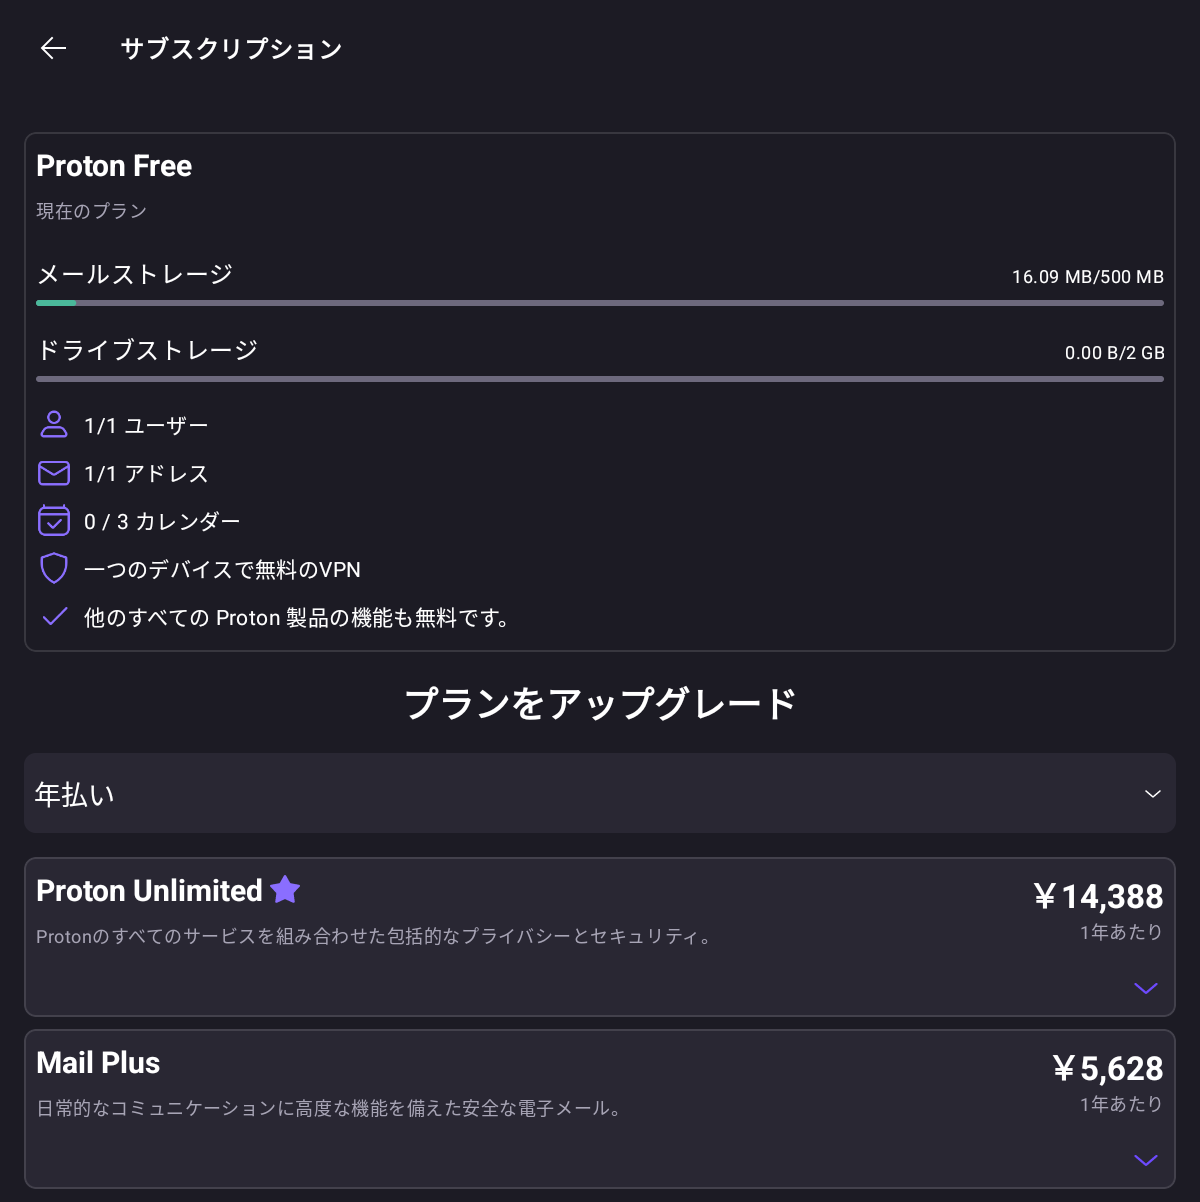Select the Proton Unlimited plan title
This screenshot has height=1202, width=1200.
(149, 890)
